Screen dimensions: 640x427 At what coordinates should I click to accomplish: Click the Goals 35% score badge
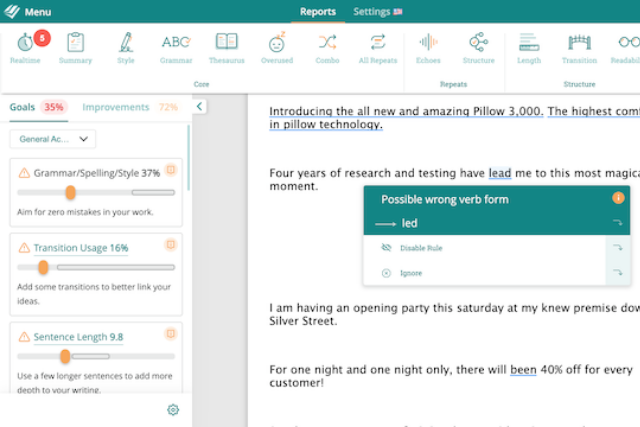(54, 107)
